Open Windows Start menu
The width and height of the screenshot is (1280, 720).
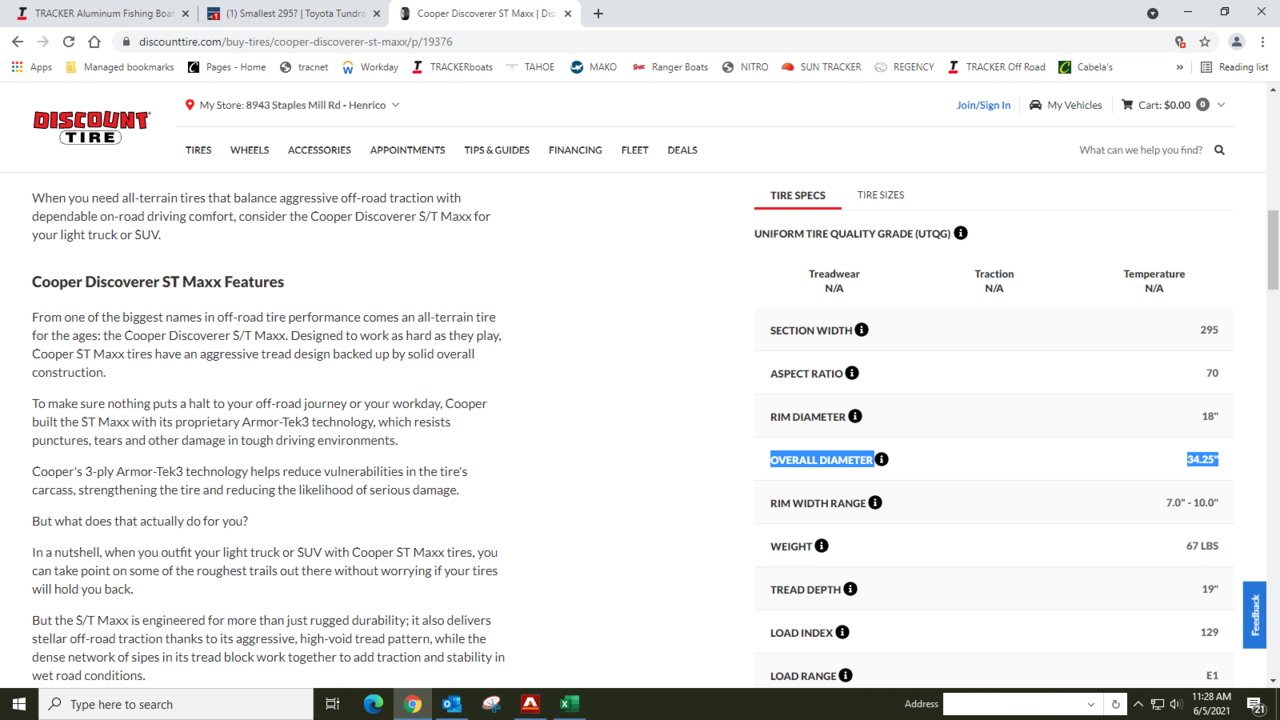click(19, 704)
